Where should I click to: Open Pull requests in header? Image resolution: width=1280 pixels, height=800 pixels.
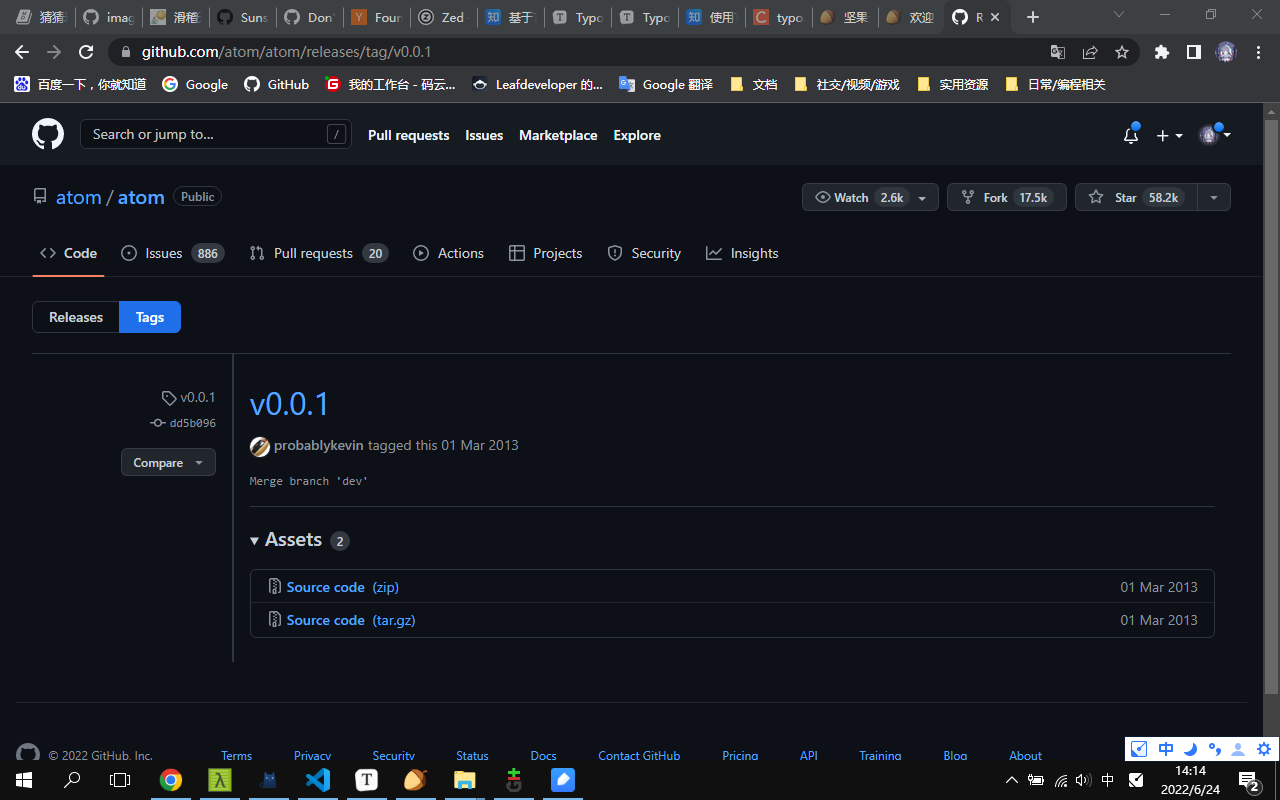409,135
